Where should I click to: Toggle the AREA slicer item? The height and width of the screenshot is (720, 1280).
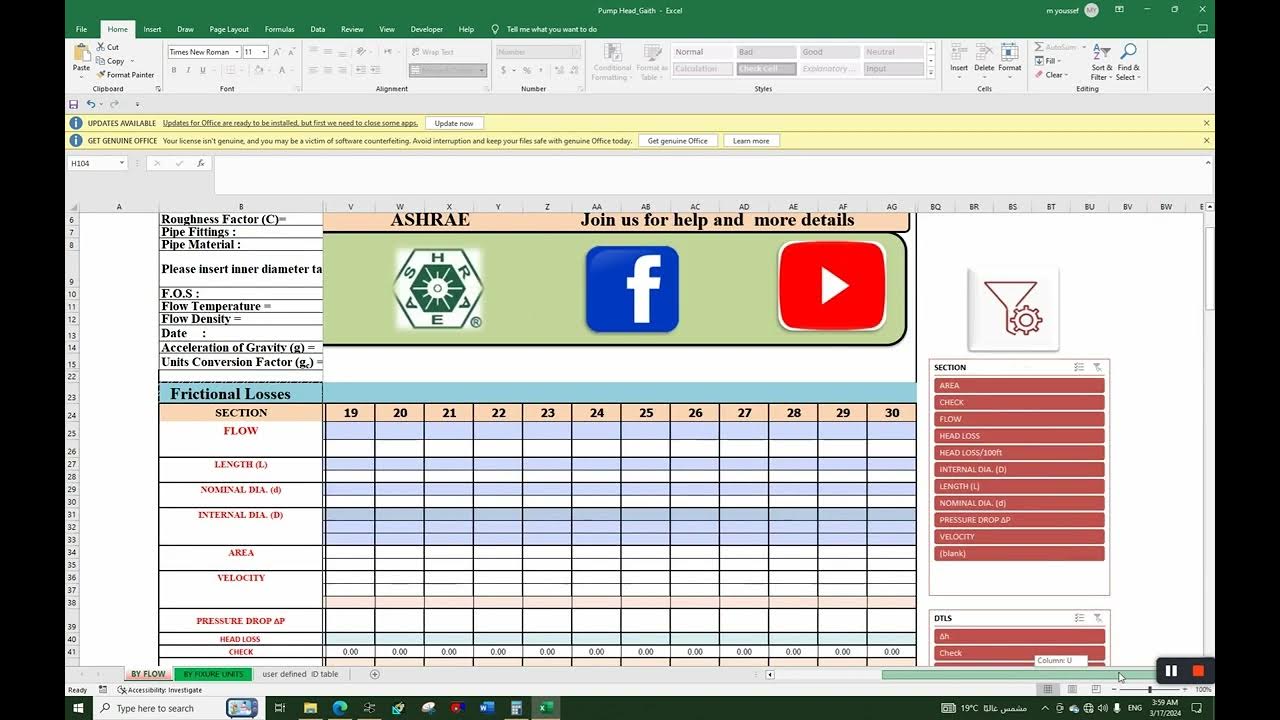tap(1019, 385)
